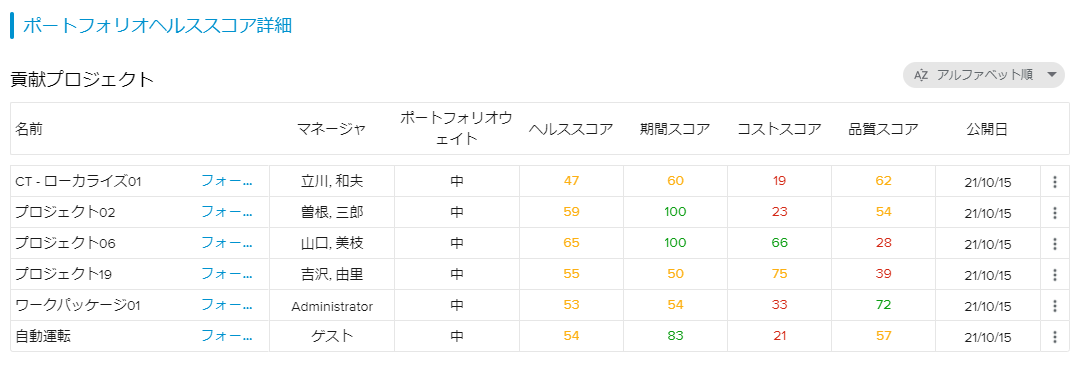Open the フォー... link for 自動運転
The height and width of the screenshot is (370, 1081).
click(x=227, y=336)
